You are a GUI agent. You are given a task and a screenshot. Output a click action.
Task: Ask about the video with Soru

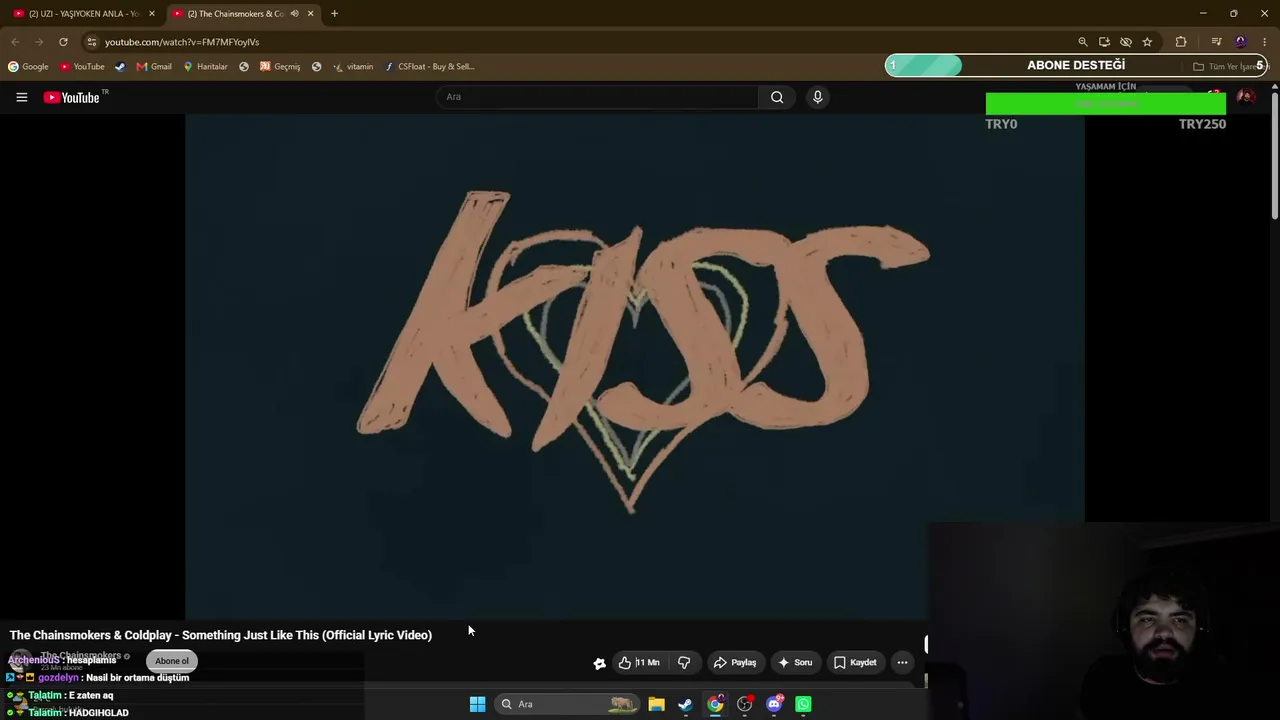[x=795, y=662]
